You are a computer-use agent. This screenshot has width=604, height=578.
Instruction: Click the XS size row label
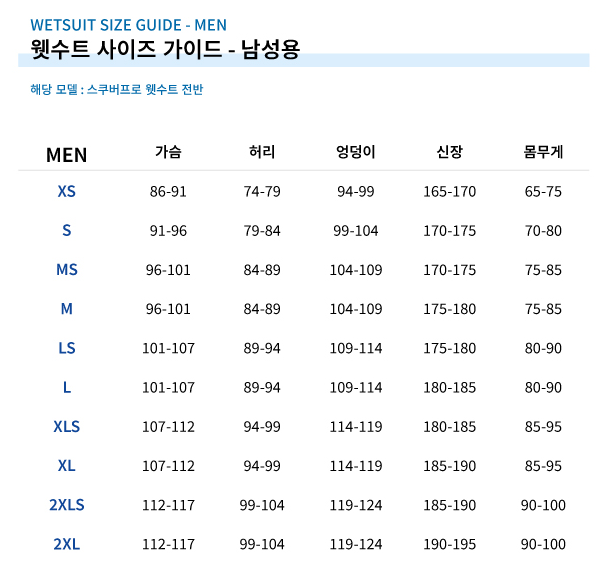pos(66,191)
